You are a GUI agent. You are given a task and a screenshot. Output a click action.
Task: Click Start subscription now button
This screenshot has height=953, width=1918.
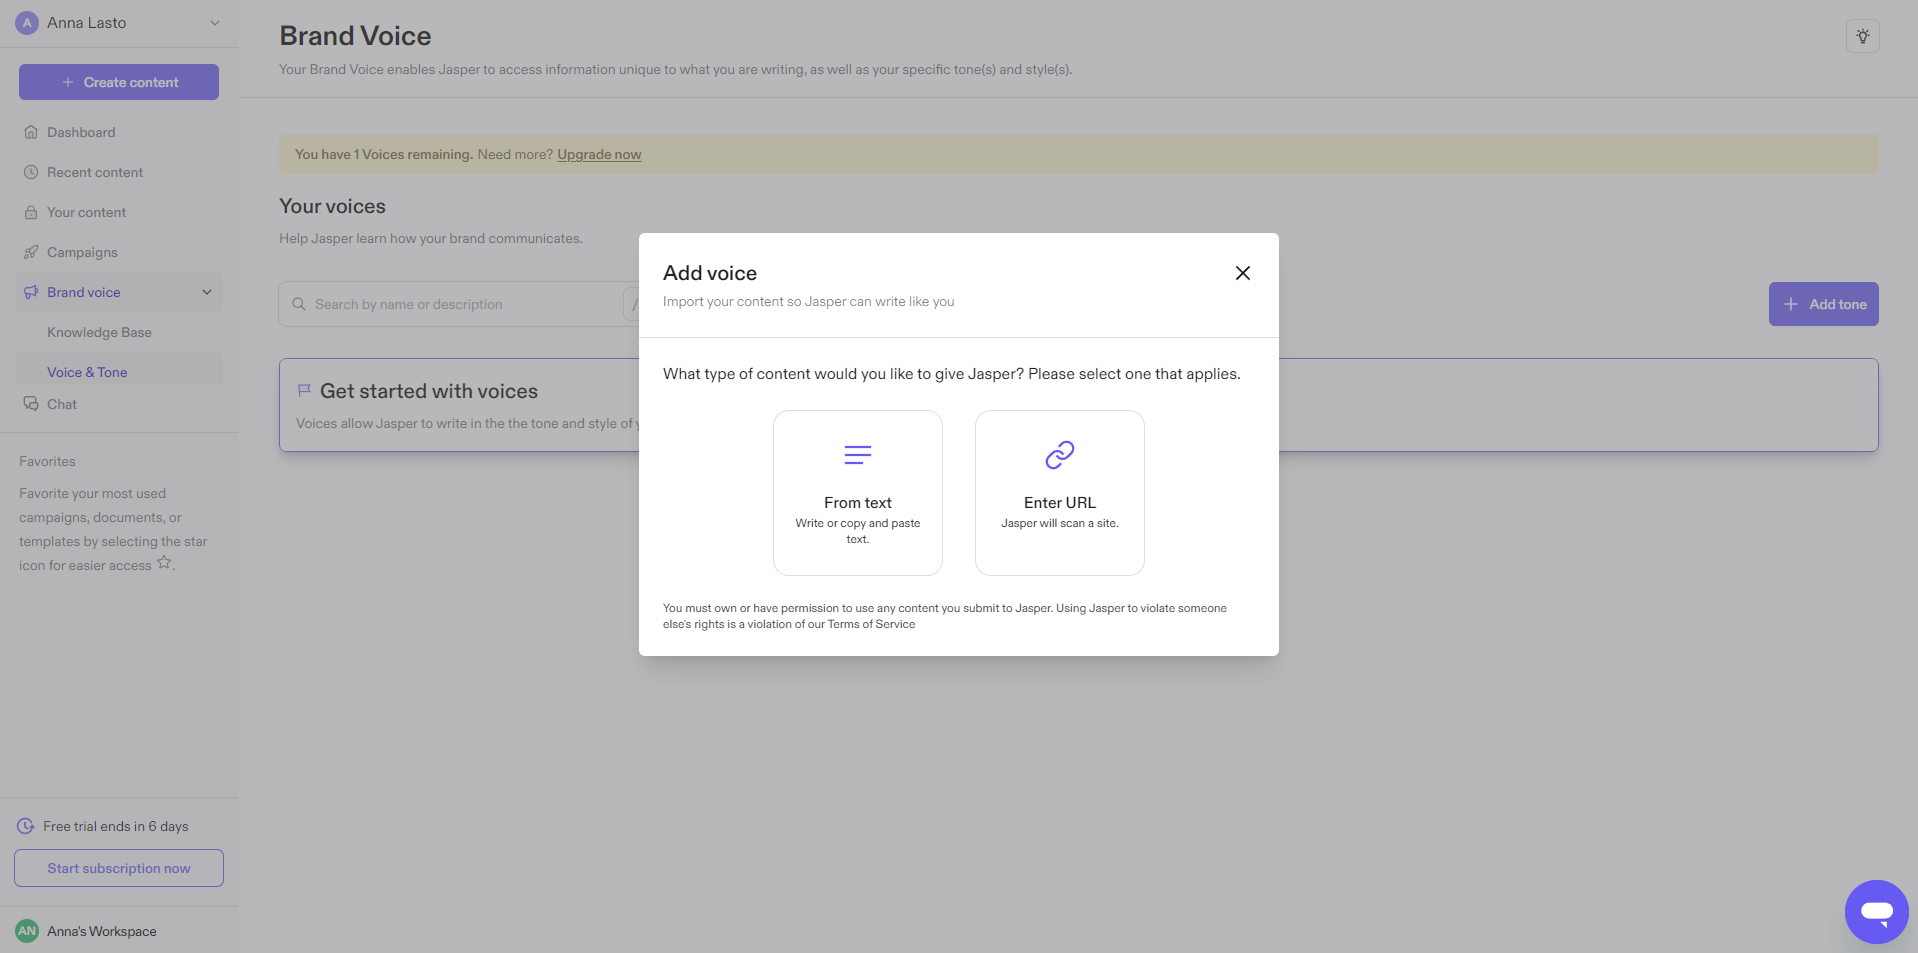click(x=119, y=868)
